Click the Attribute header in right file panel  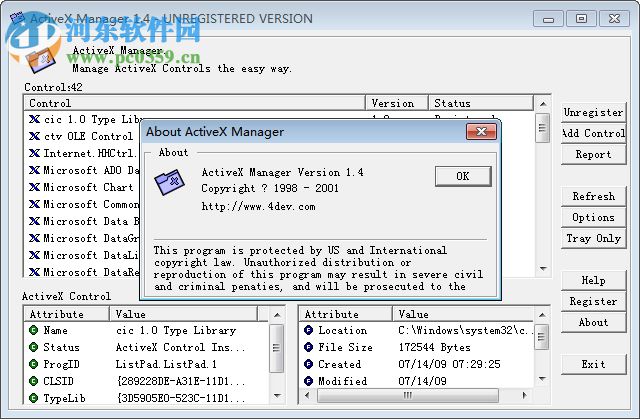click(346, 314)
